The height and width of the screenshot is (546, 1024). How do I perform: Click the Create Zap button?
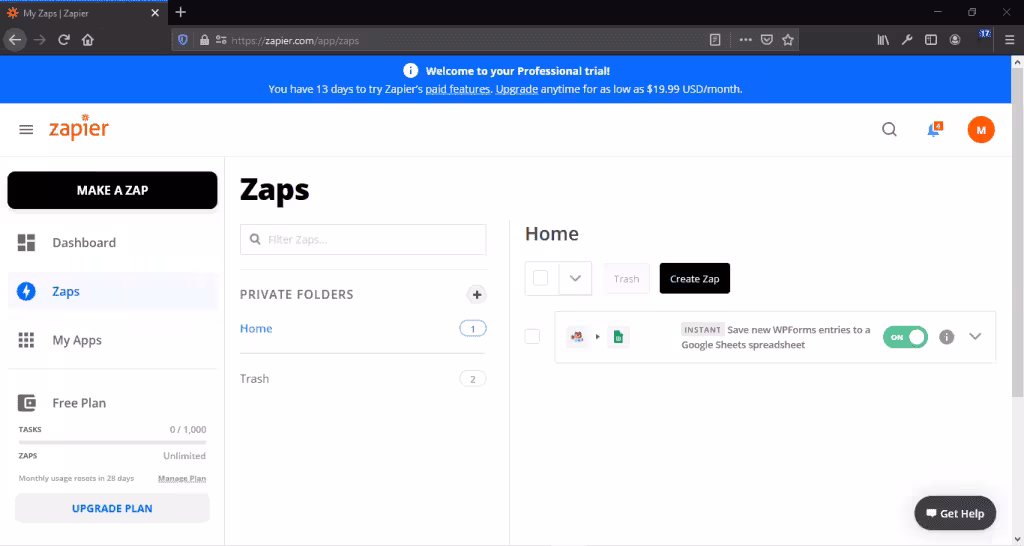694,278
